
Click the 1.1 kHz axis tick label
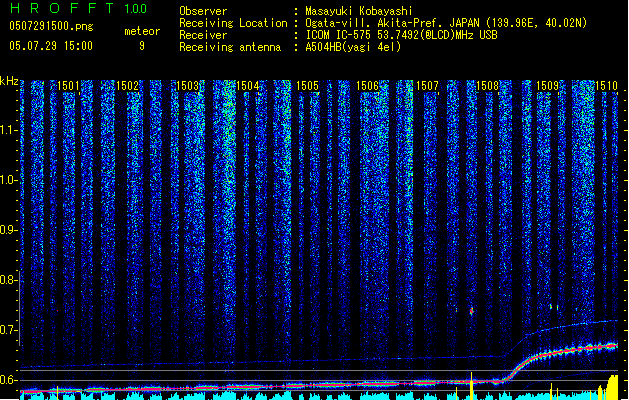pos(9,130)
